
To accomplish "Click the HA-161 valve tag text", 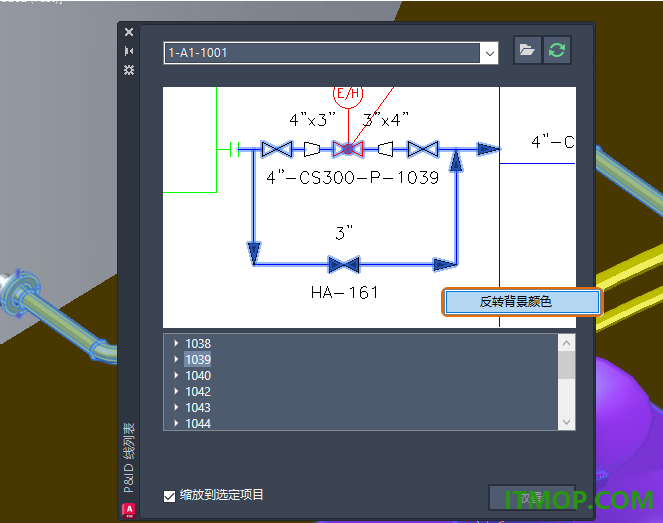I will pos(345,293).
